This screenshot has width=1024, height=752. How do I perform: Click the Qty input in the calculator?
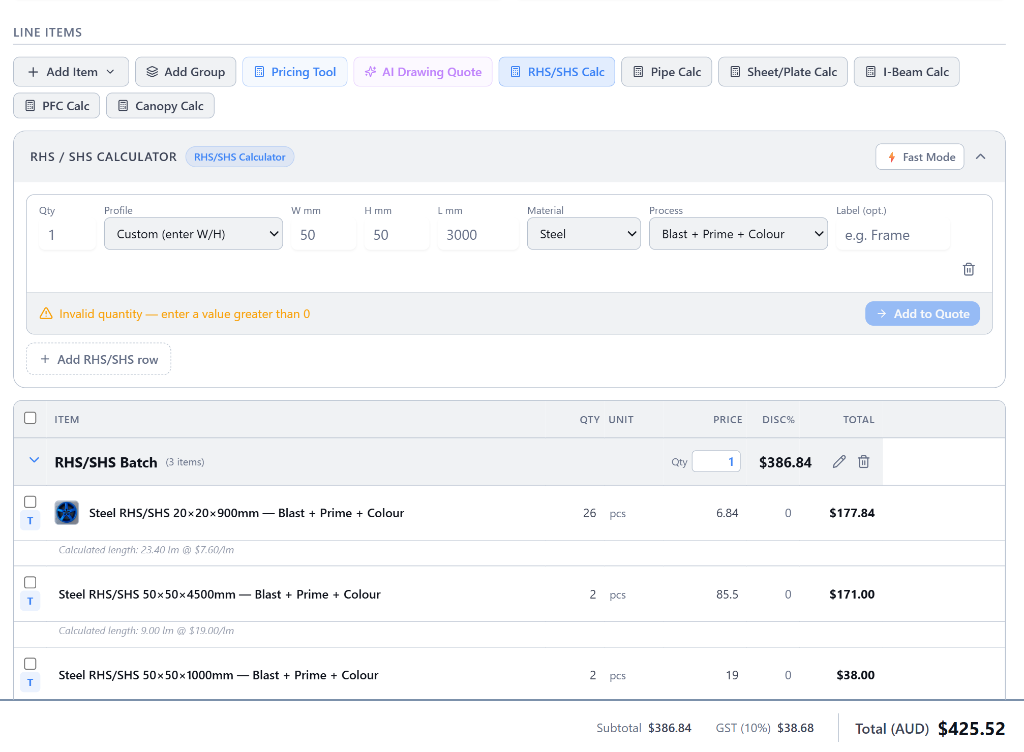pos(67,234)
